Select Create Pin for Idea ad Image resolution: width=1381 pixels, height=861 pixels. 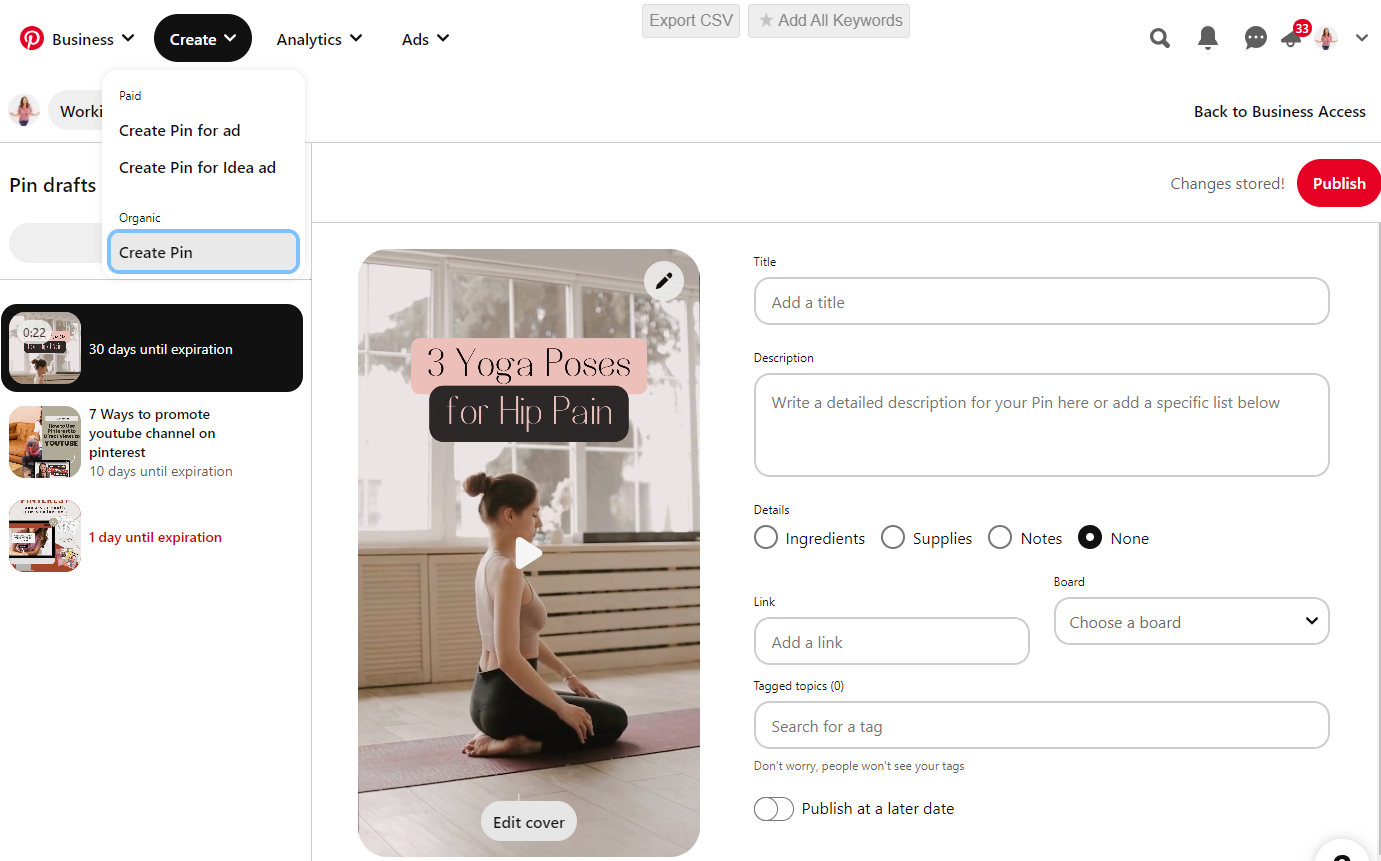[x=197, y=167]
